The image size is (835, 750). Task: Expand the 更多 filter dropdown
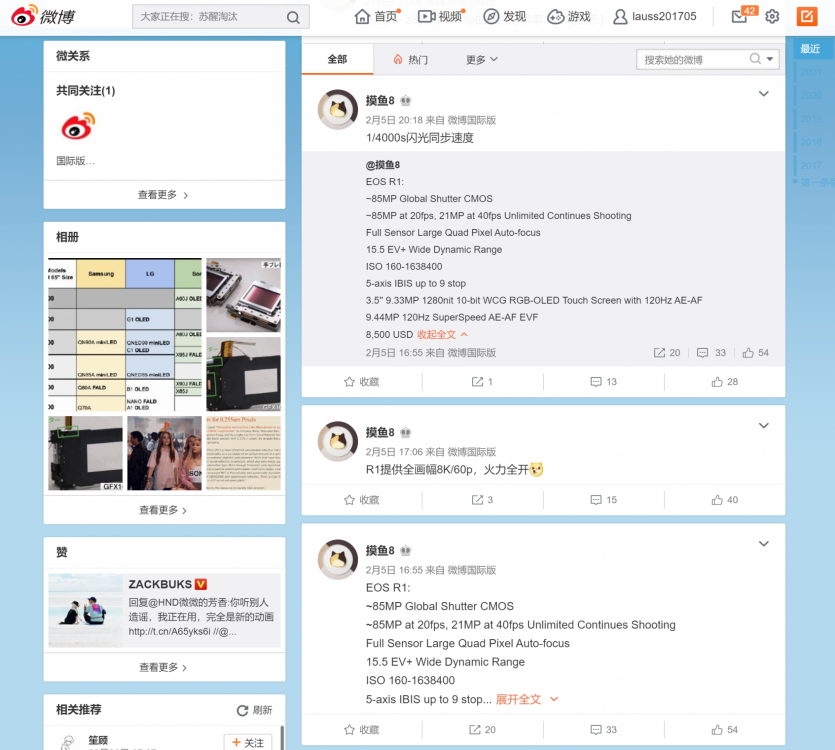pos(481,60)
